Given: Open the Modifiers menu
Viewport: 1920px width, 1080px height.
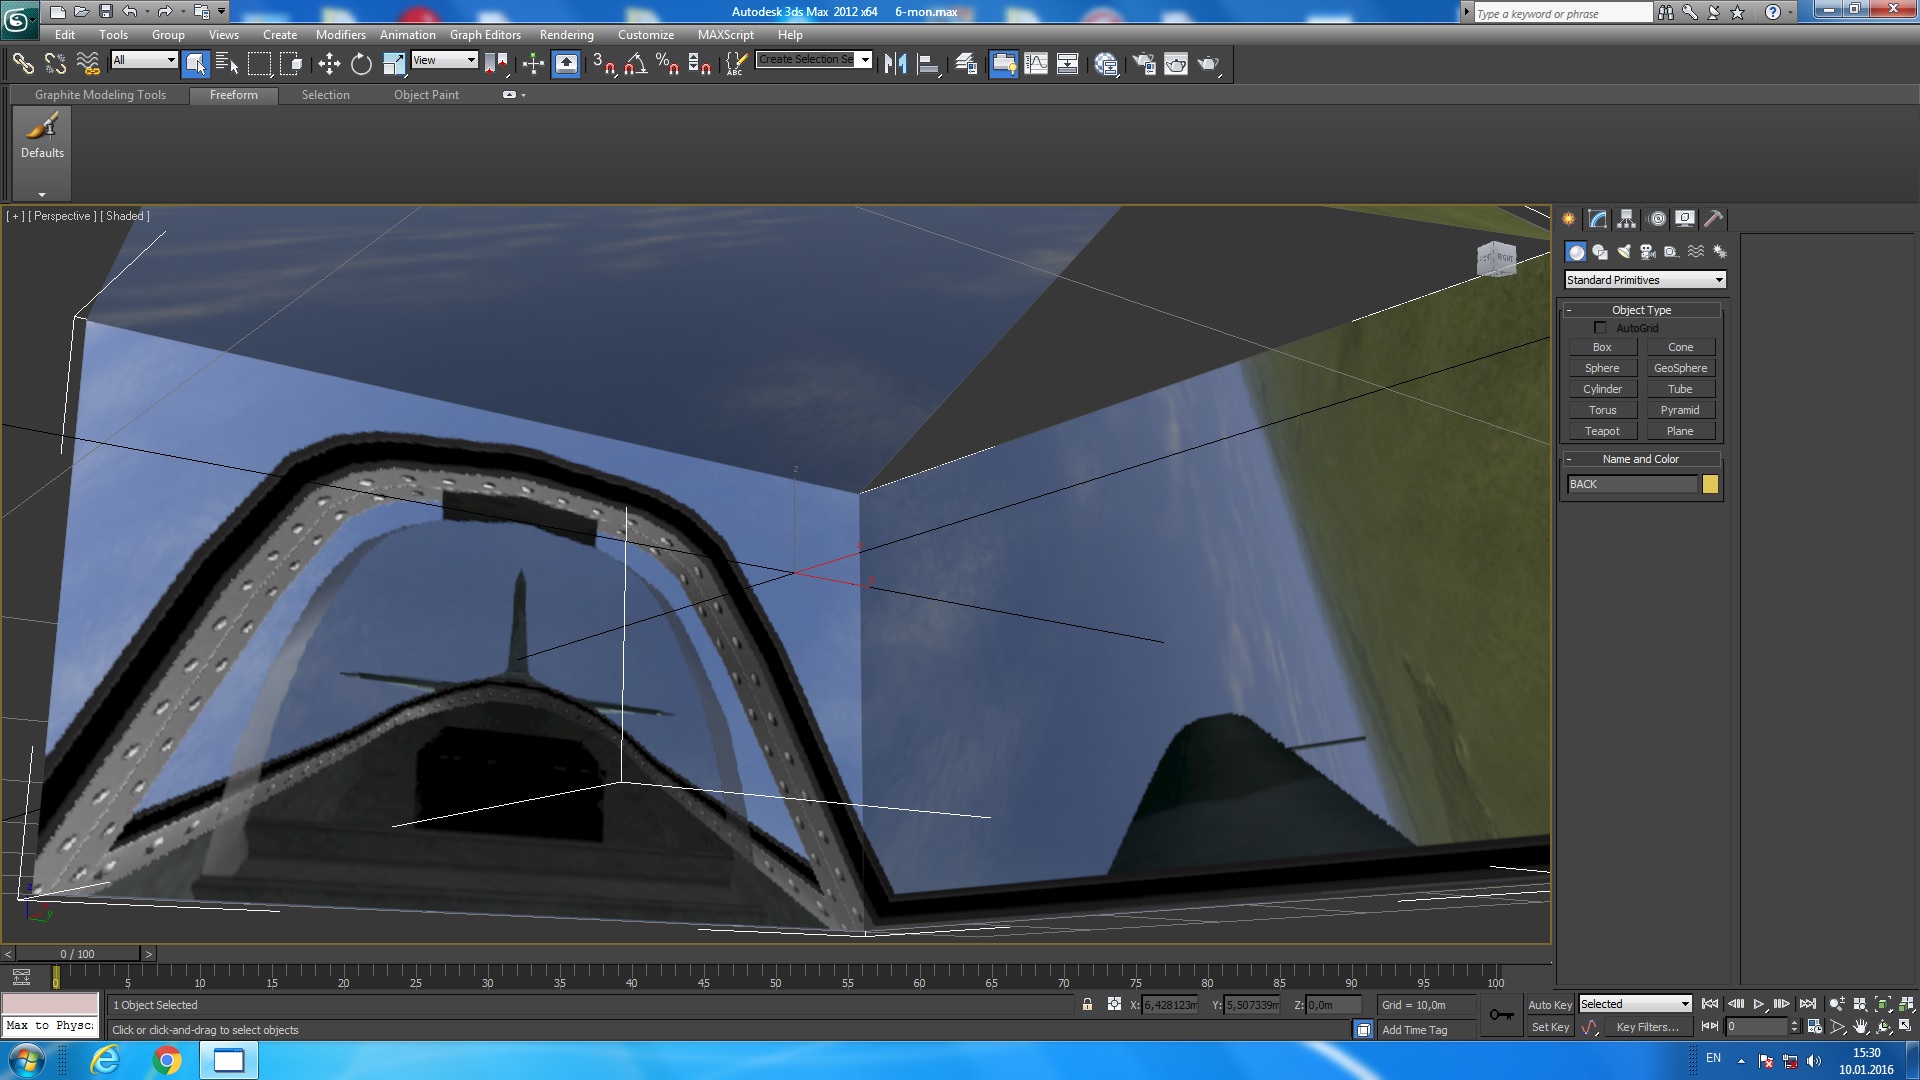Looking at the screenshot, I should click(340, 35).
